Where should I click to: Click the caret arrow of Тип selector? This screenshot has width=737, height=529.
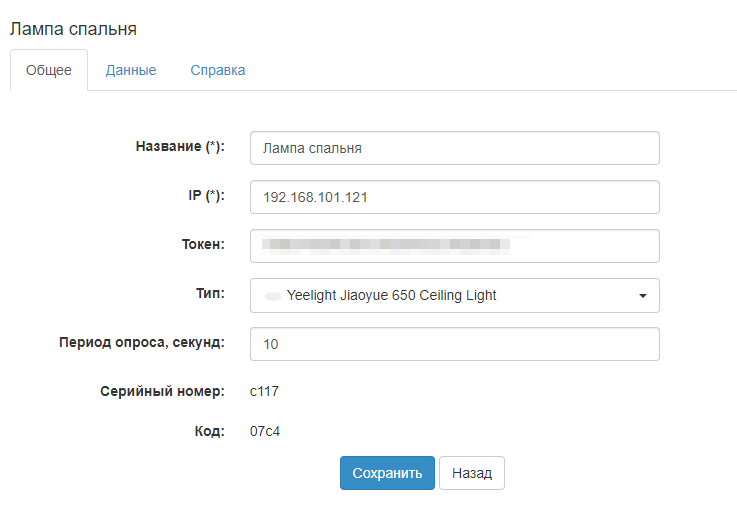pyautogui.click(x=642, y=296)
